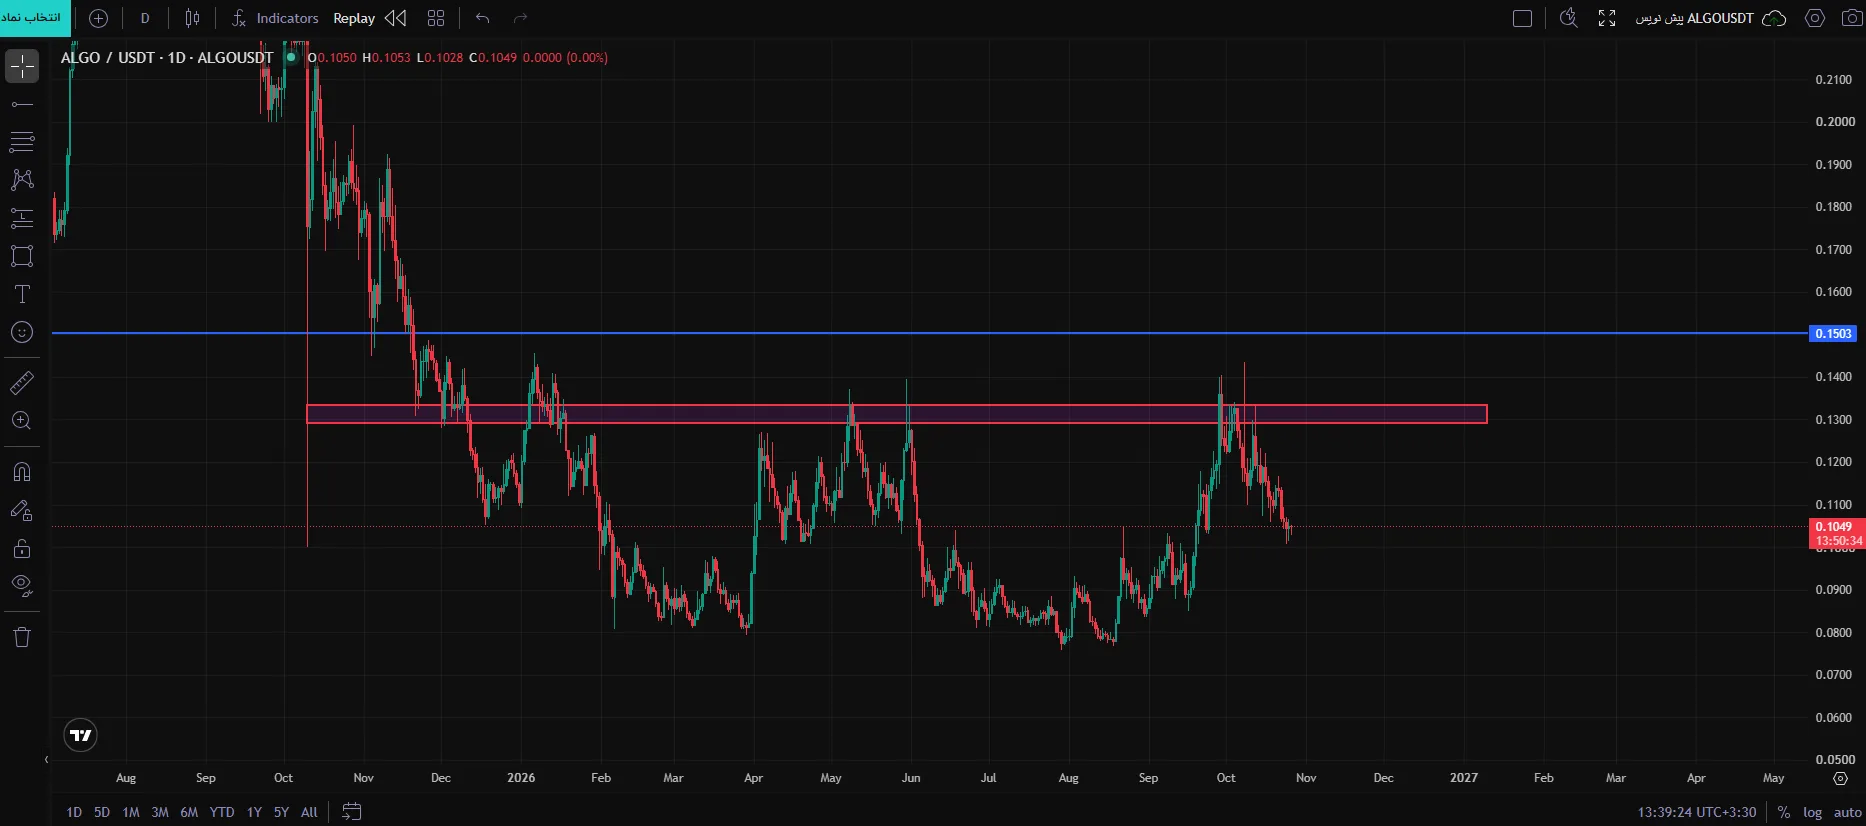The width and height of the screenshot is (1866, 826).
Task: Open the D interval dropdown
Action: tap(145, 18)
